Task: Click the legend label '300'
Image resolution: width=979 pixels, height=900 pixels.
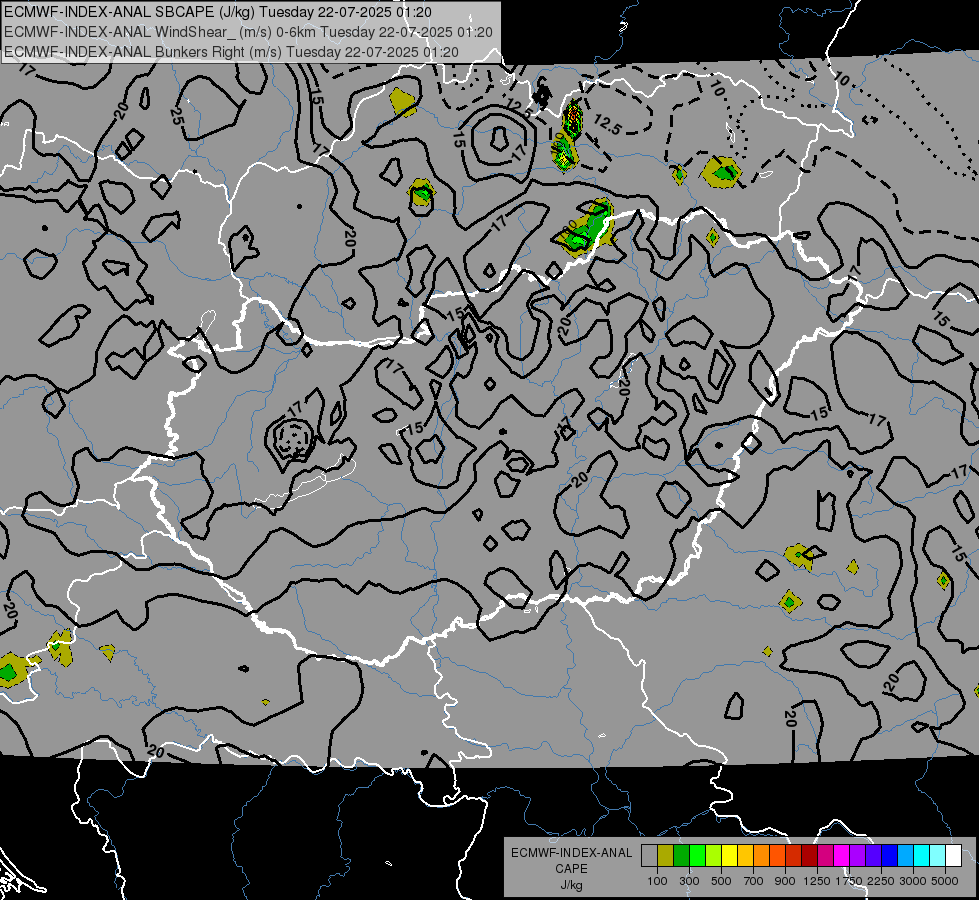Action: 689,881
